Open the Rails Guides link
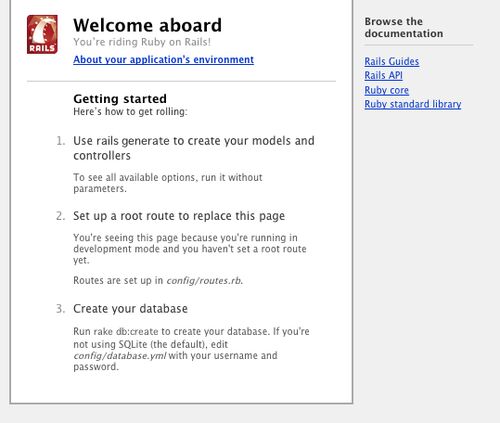The width and height of the screenshot is (500, 423). tap(392, 61)
